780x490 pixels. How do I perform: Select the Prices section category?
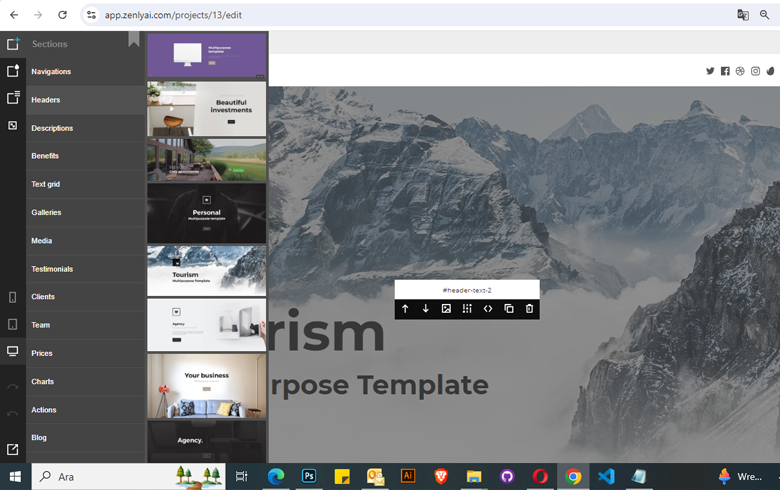41,353
